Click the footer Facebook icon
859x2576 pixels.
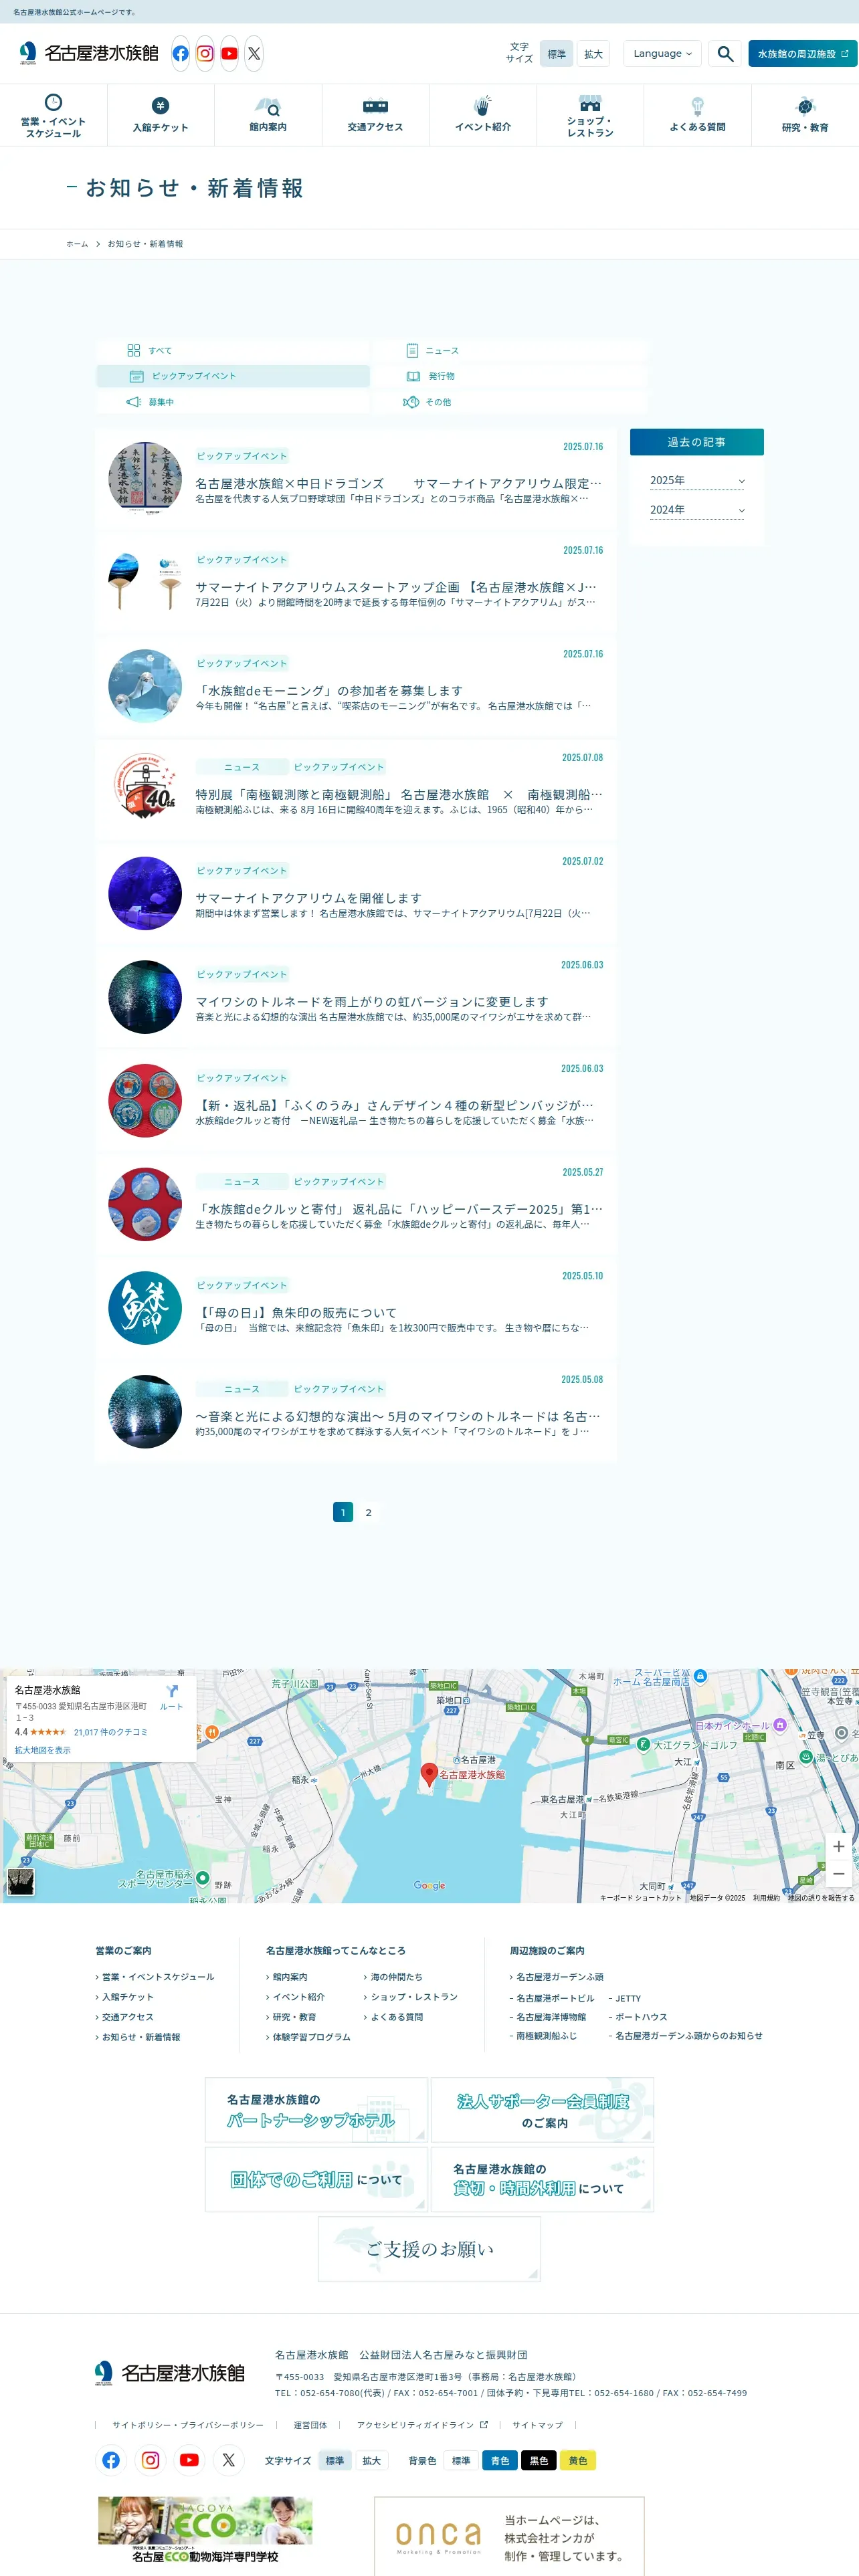tap(111, 2460)
